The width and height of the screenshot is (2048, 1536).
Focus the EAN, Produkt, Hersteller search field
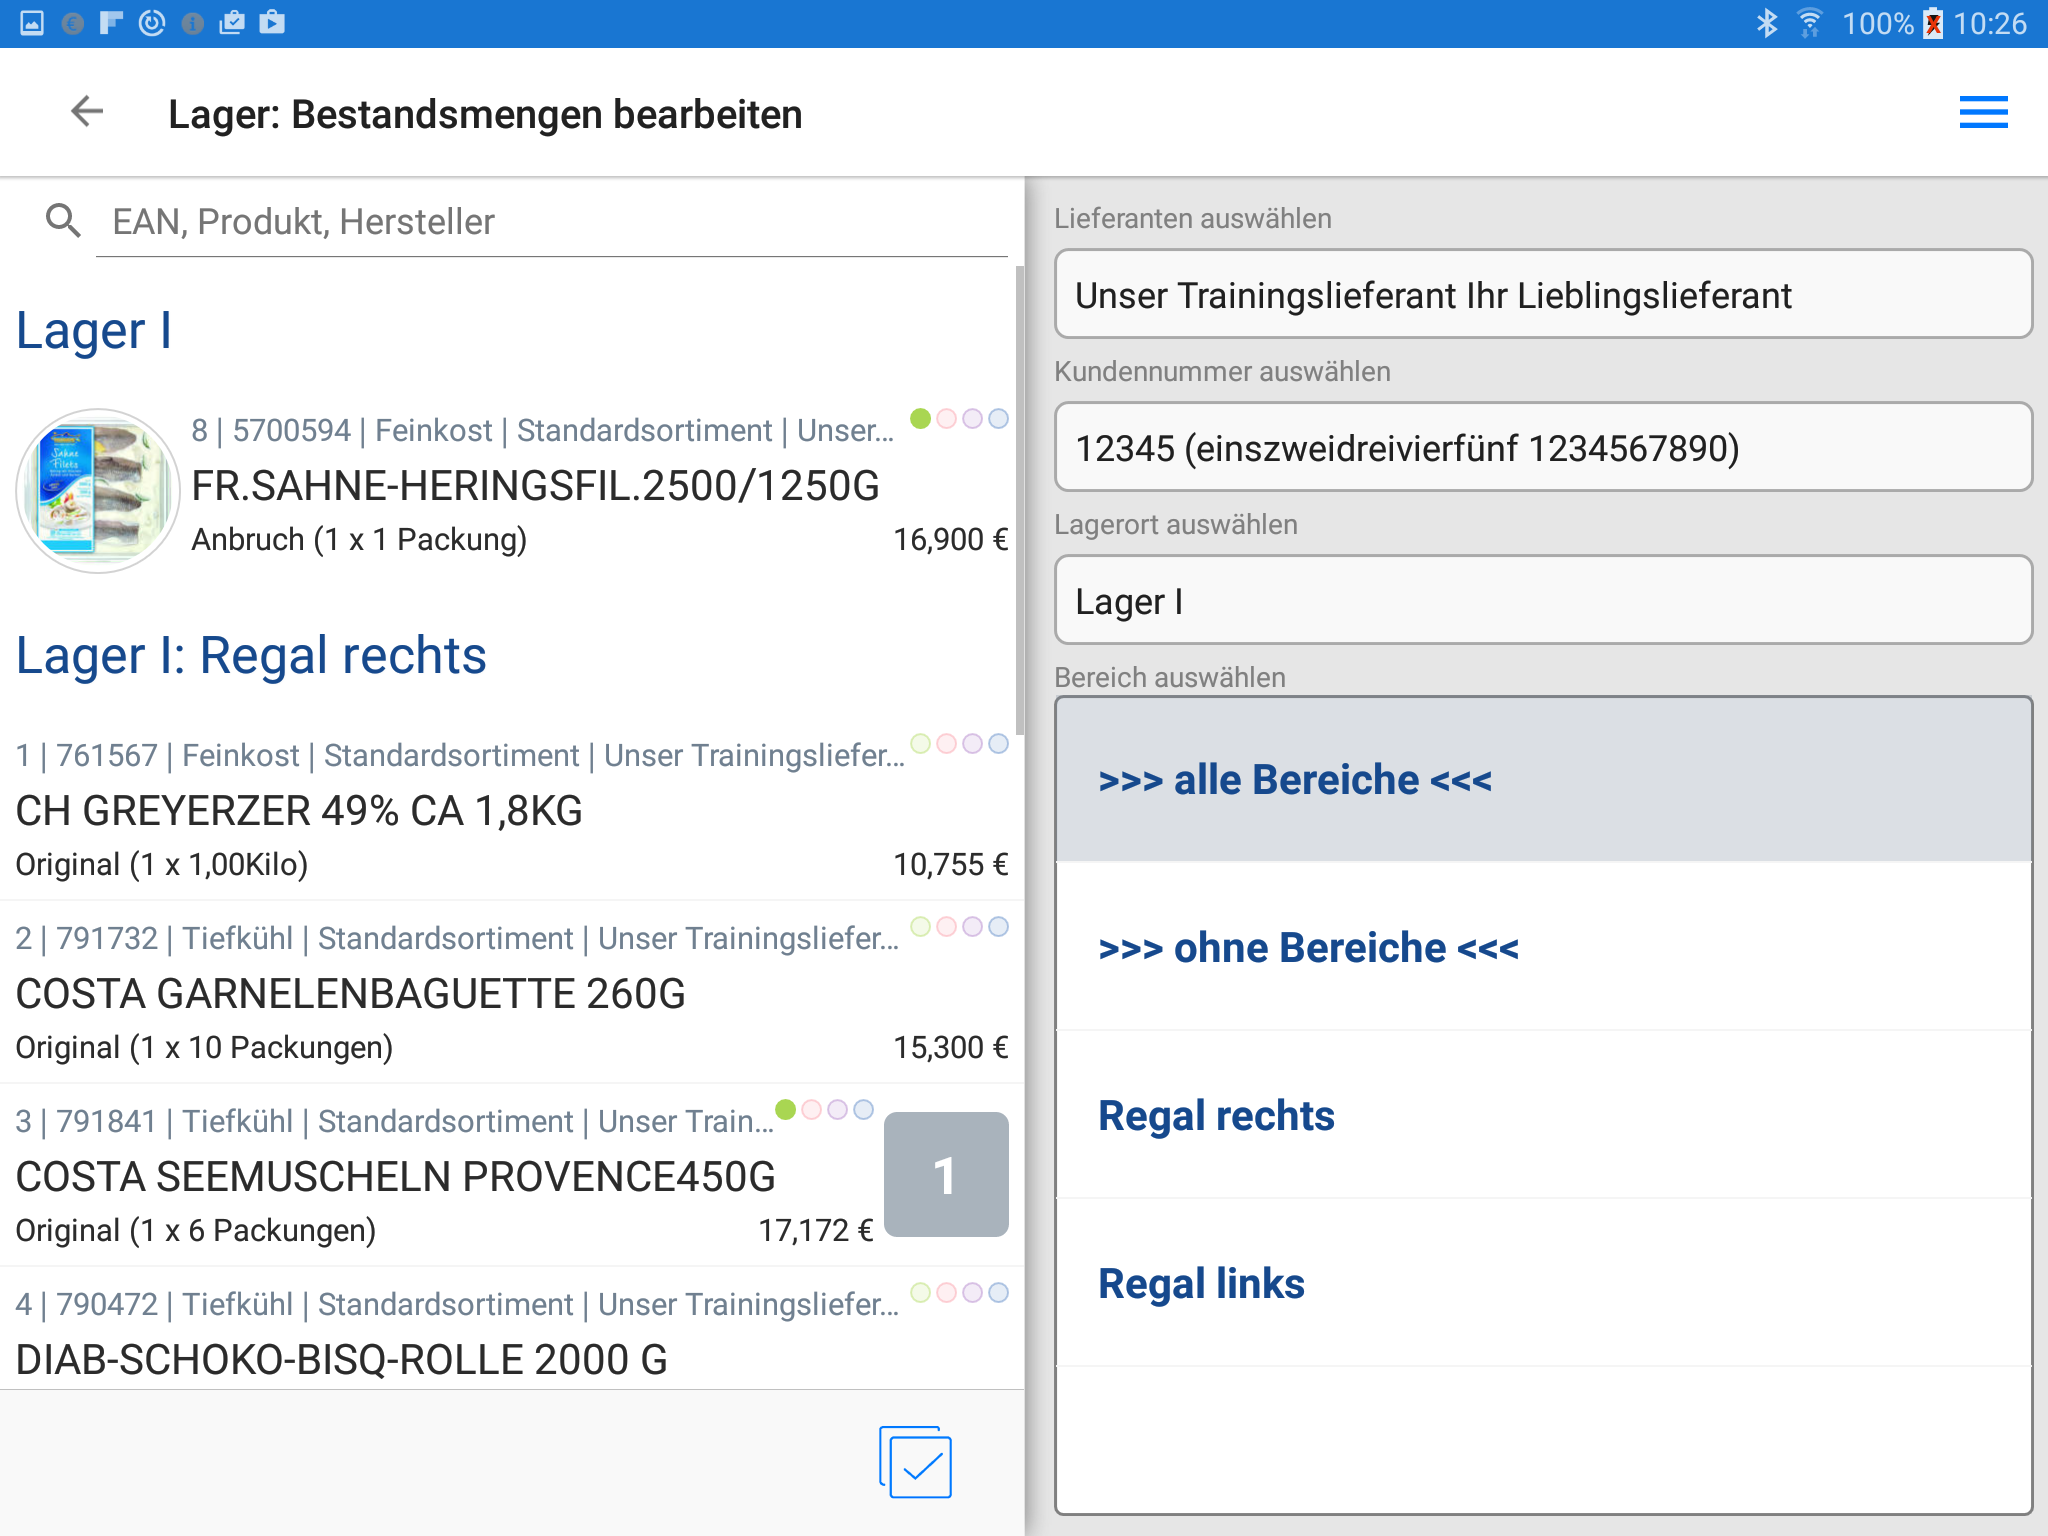pos(550,222)
